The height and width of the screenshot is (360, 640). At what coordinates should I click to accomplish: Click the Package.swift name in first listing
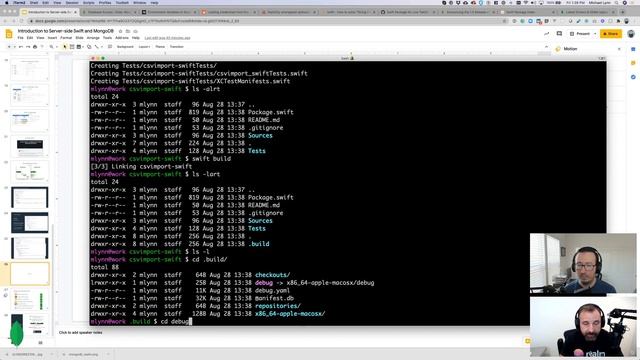pyautogui.click(x=271, y=112)
